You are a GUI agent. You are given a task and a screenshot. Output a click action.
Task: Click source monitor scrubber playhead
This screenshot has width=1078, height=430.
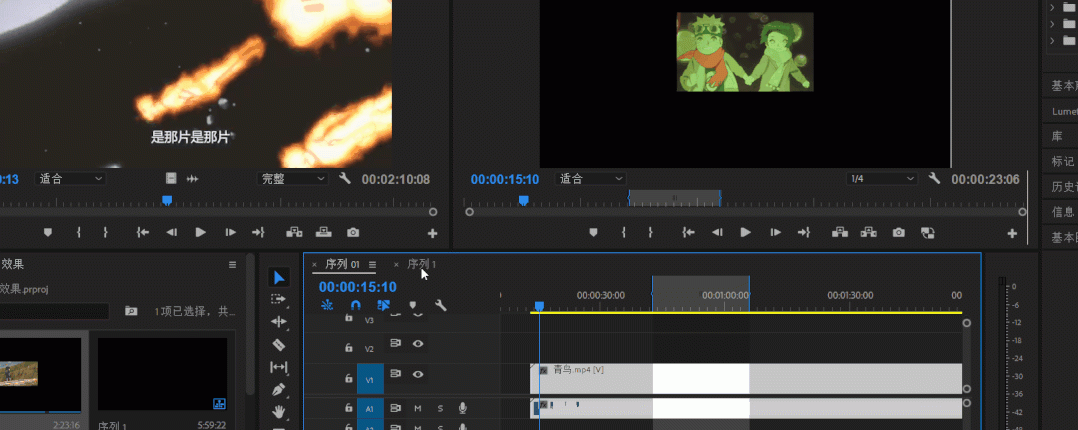[x=166, y=200]
